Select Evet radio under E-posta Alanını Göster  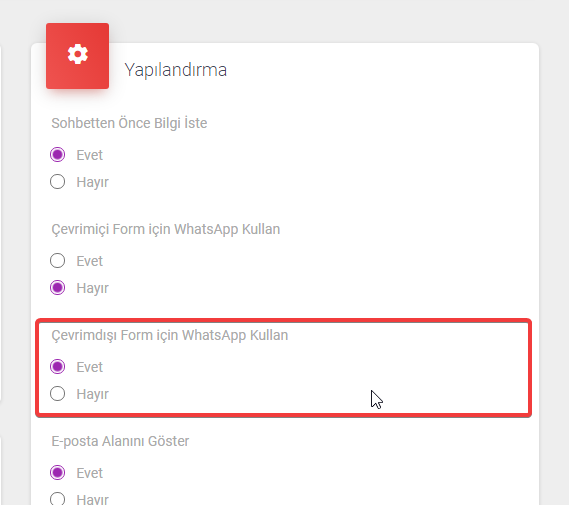pos(58,472)
